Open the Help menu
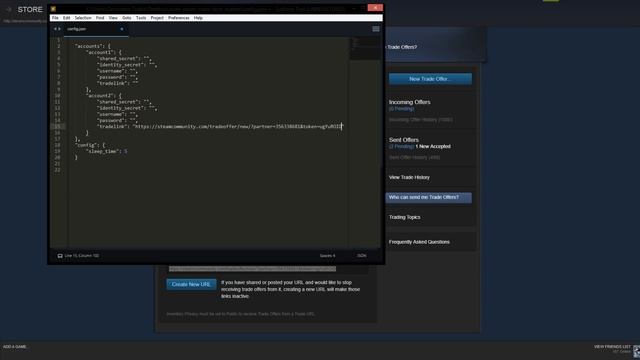 coord(198,18)
